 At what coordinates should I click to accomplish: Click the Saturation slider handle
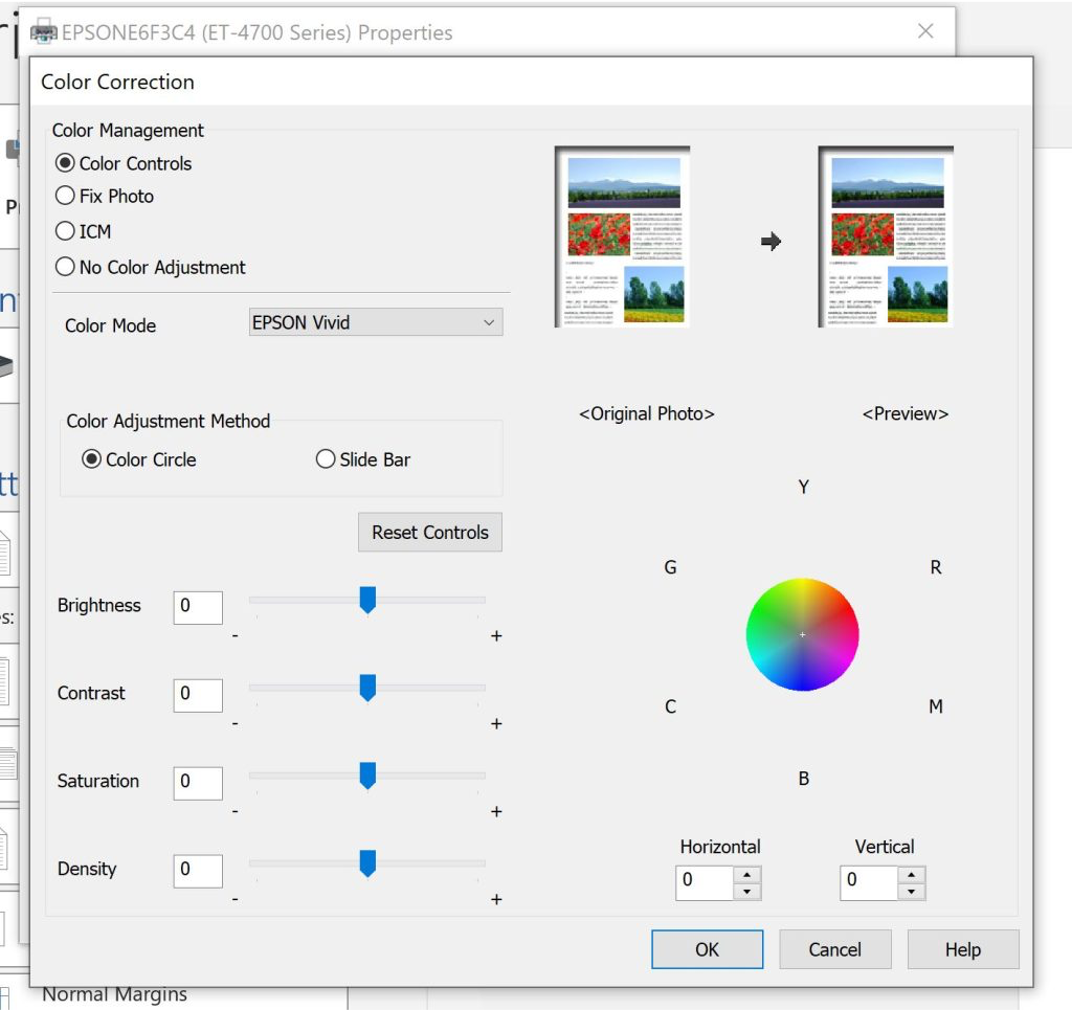click(369, 775)
